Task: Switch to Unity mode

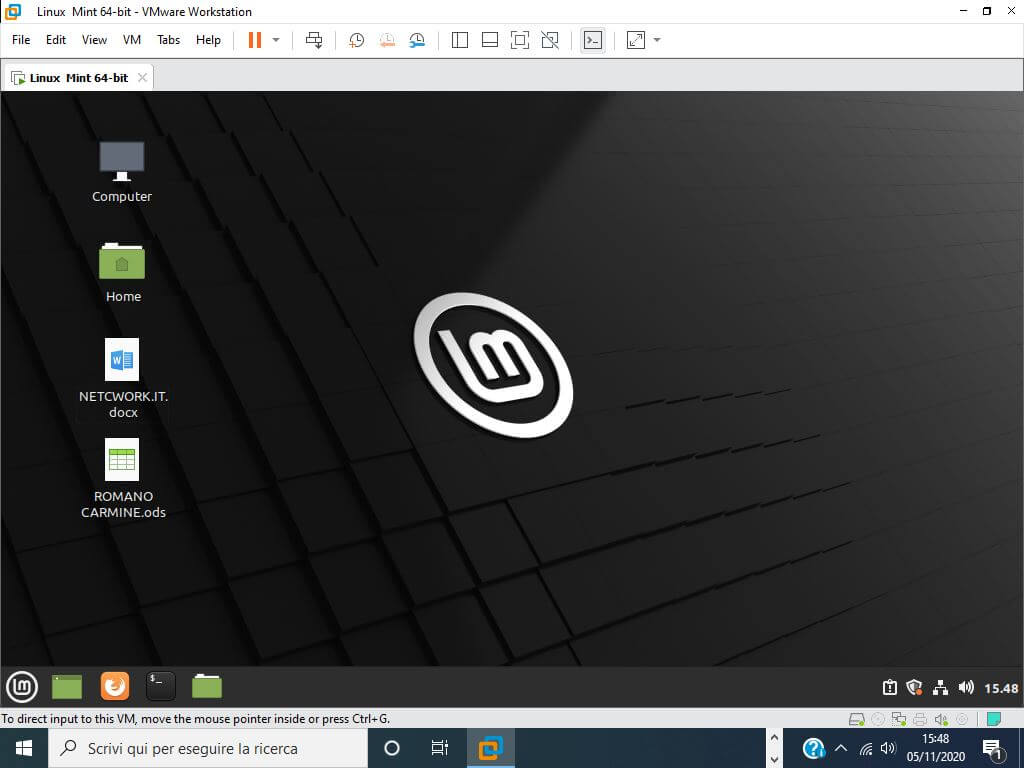Action: 550,40
